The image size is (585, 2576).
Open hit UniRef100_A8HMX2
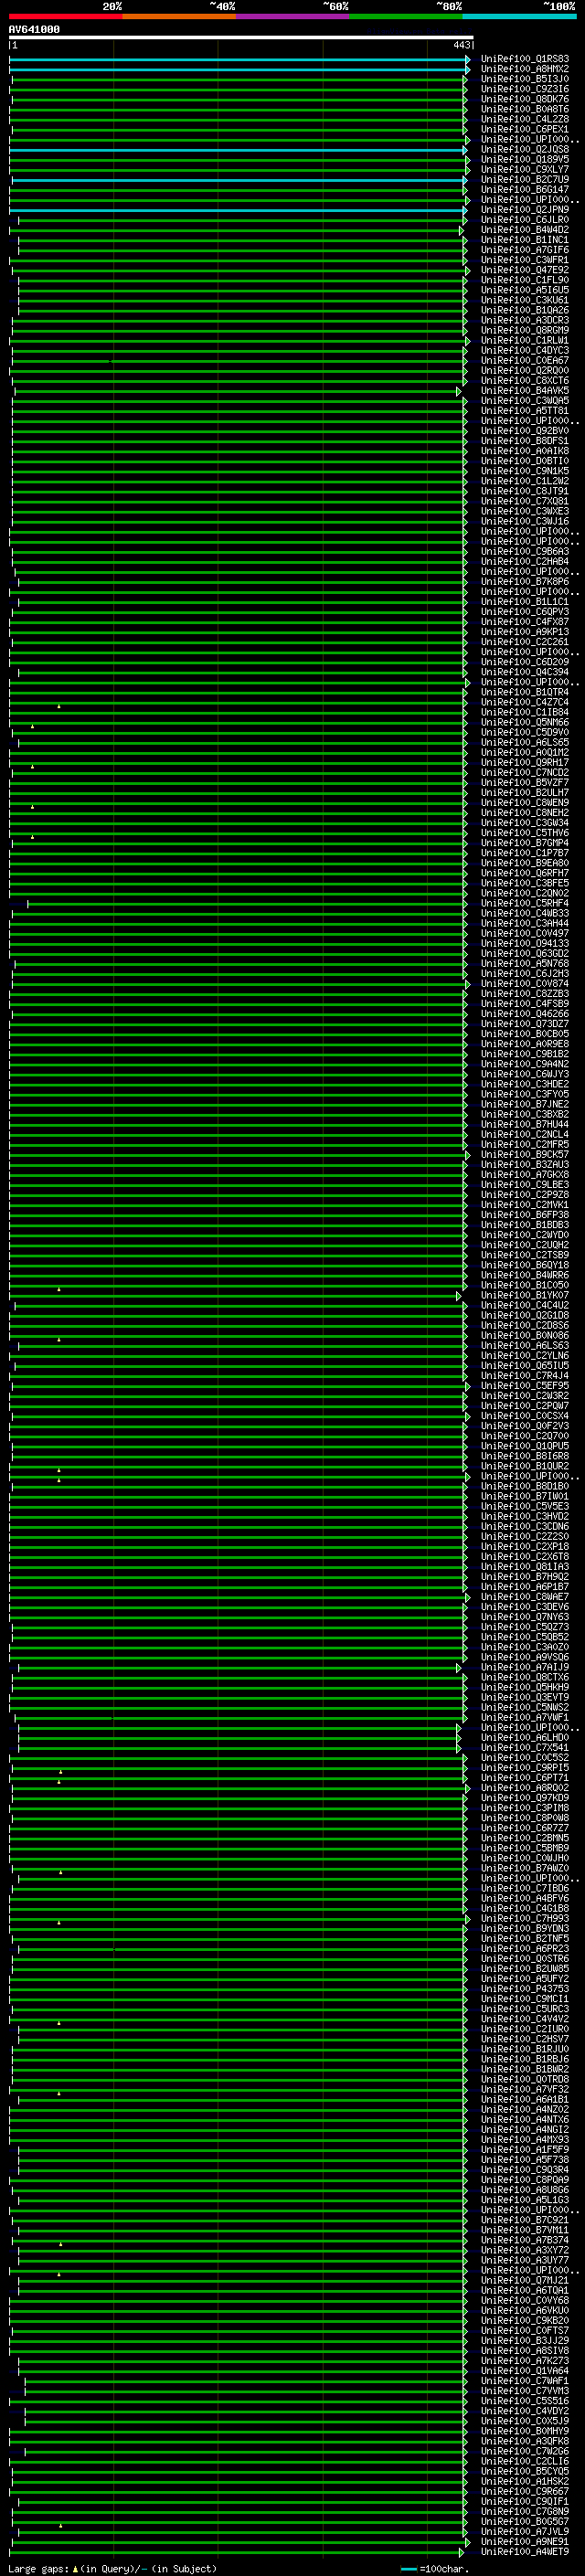coord(525,69)
